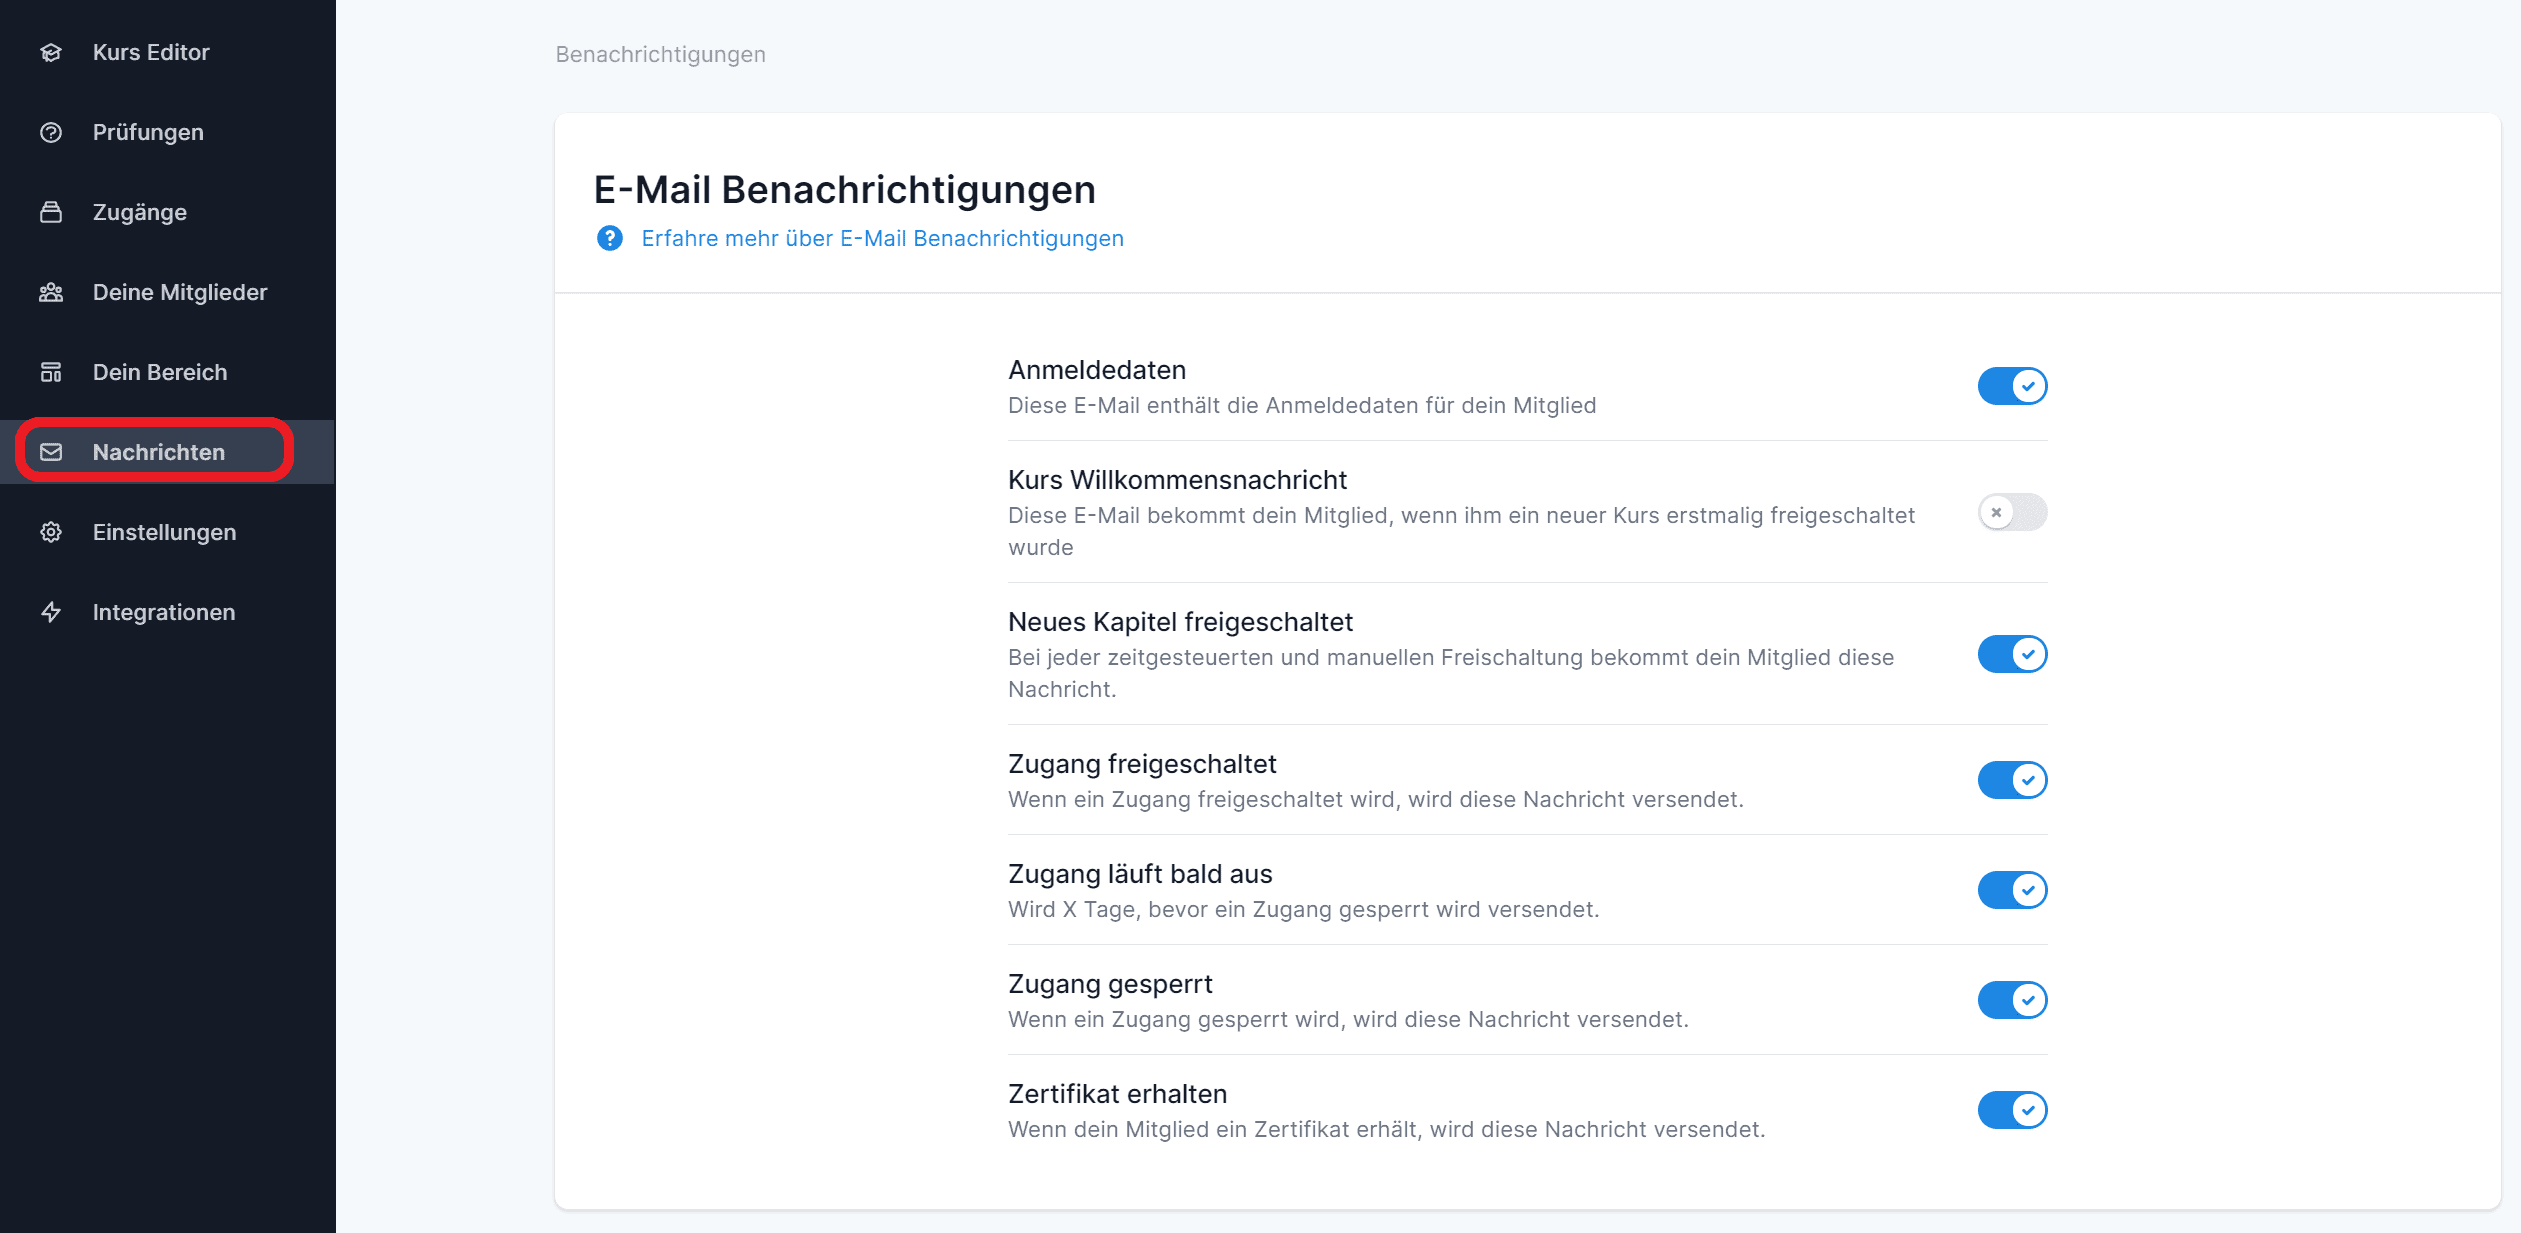Click Zugang freigeschaltet heading
The width and height of the screenshot is (2521, 1233).
tap(1142, 764)
